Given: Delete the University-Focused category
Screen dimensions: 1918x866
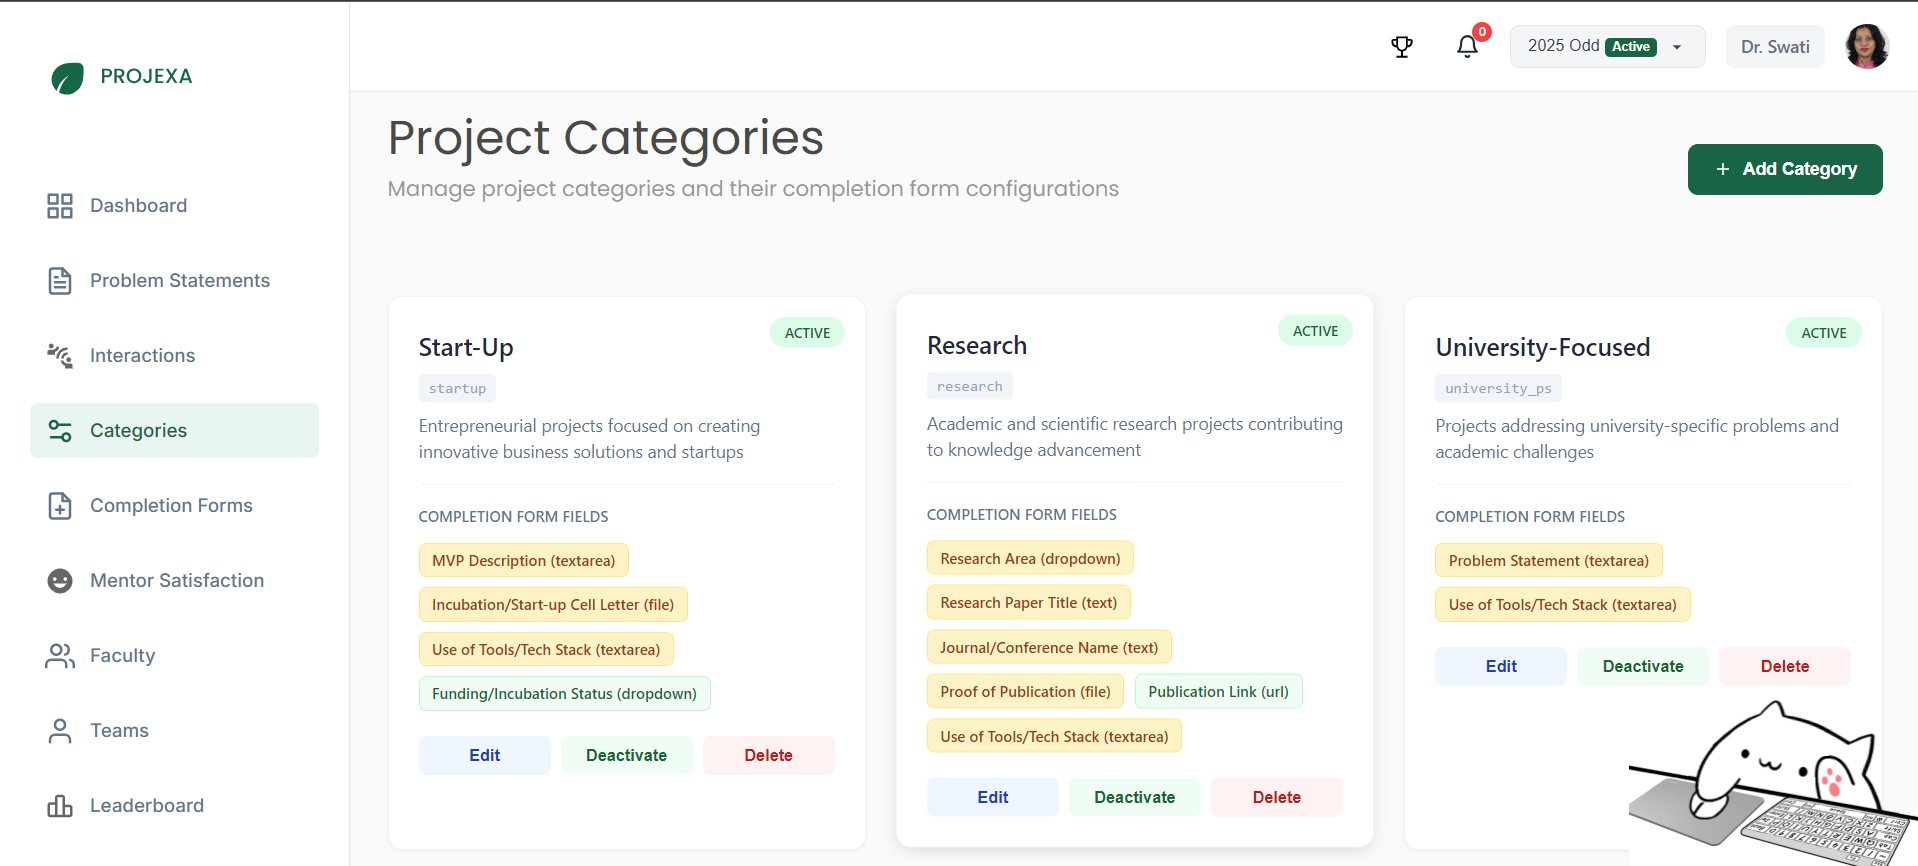Looking at the screenshot, I should click(1785, 667).
